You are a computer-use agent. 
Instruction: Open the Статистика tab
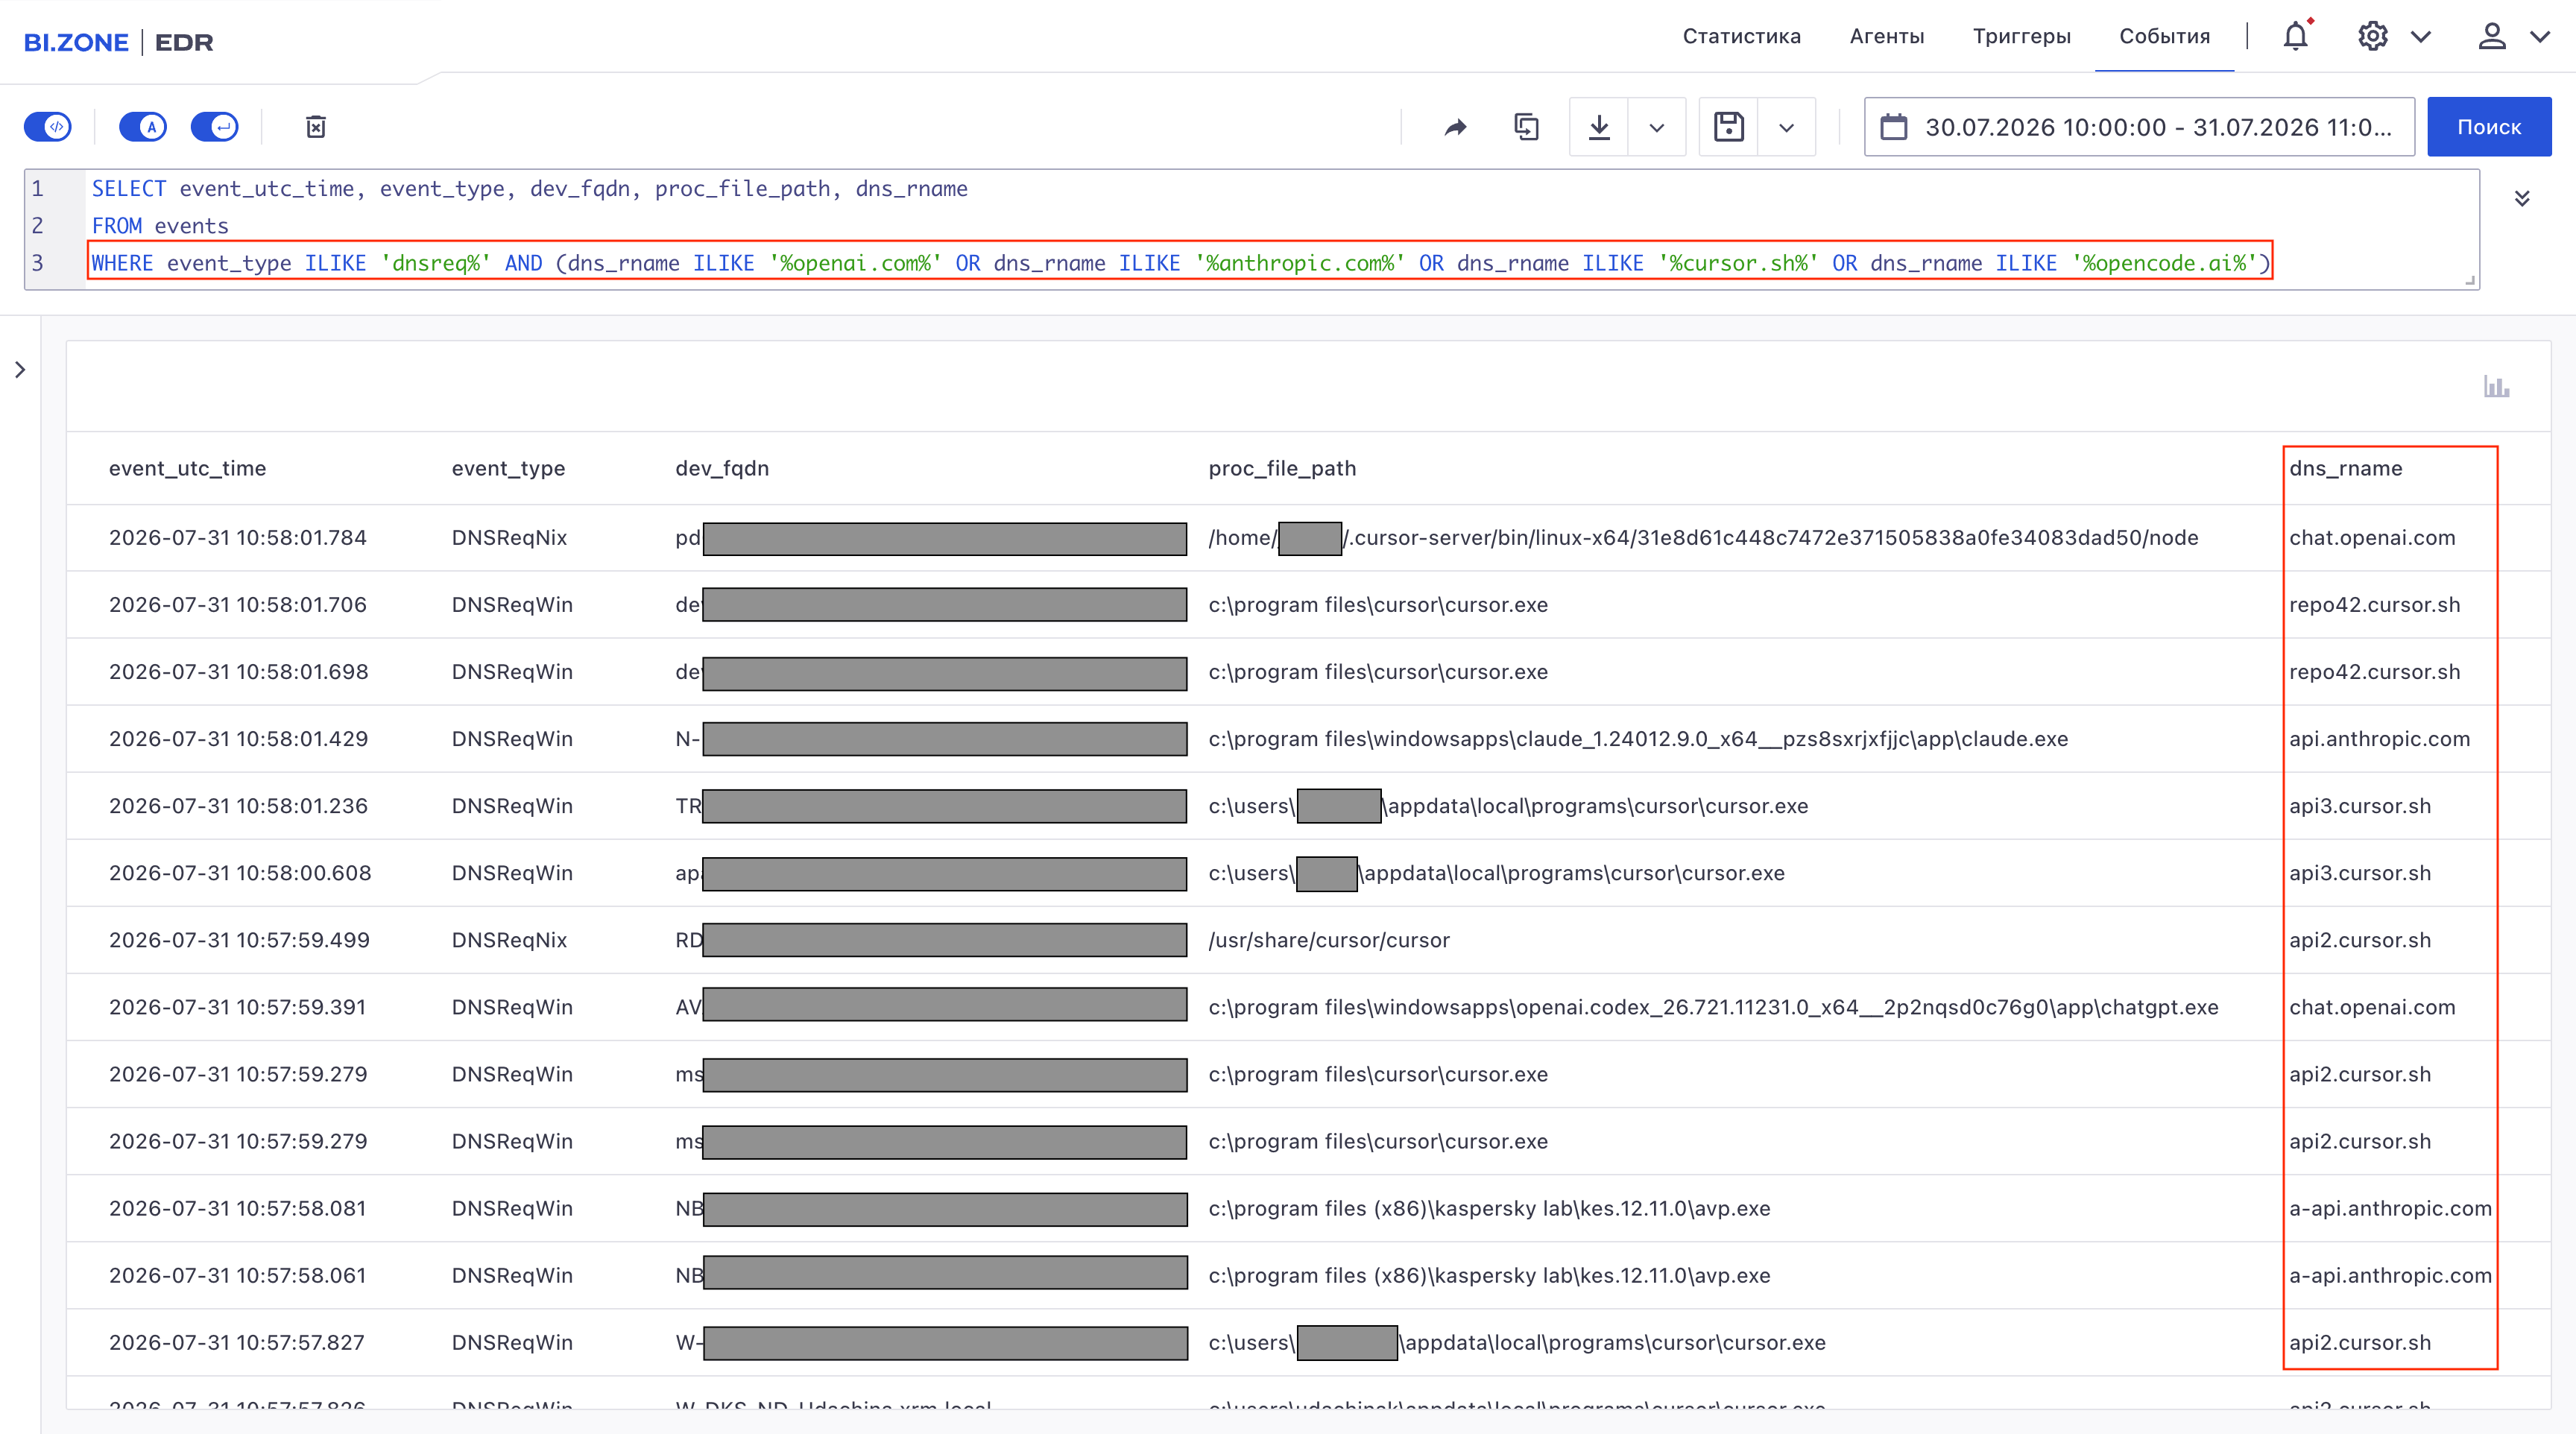click(x=1741, y=36)
